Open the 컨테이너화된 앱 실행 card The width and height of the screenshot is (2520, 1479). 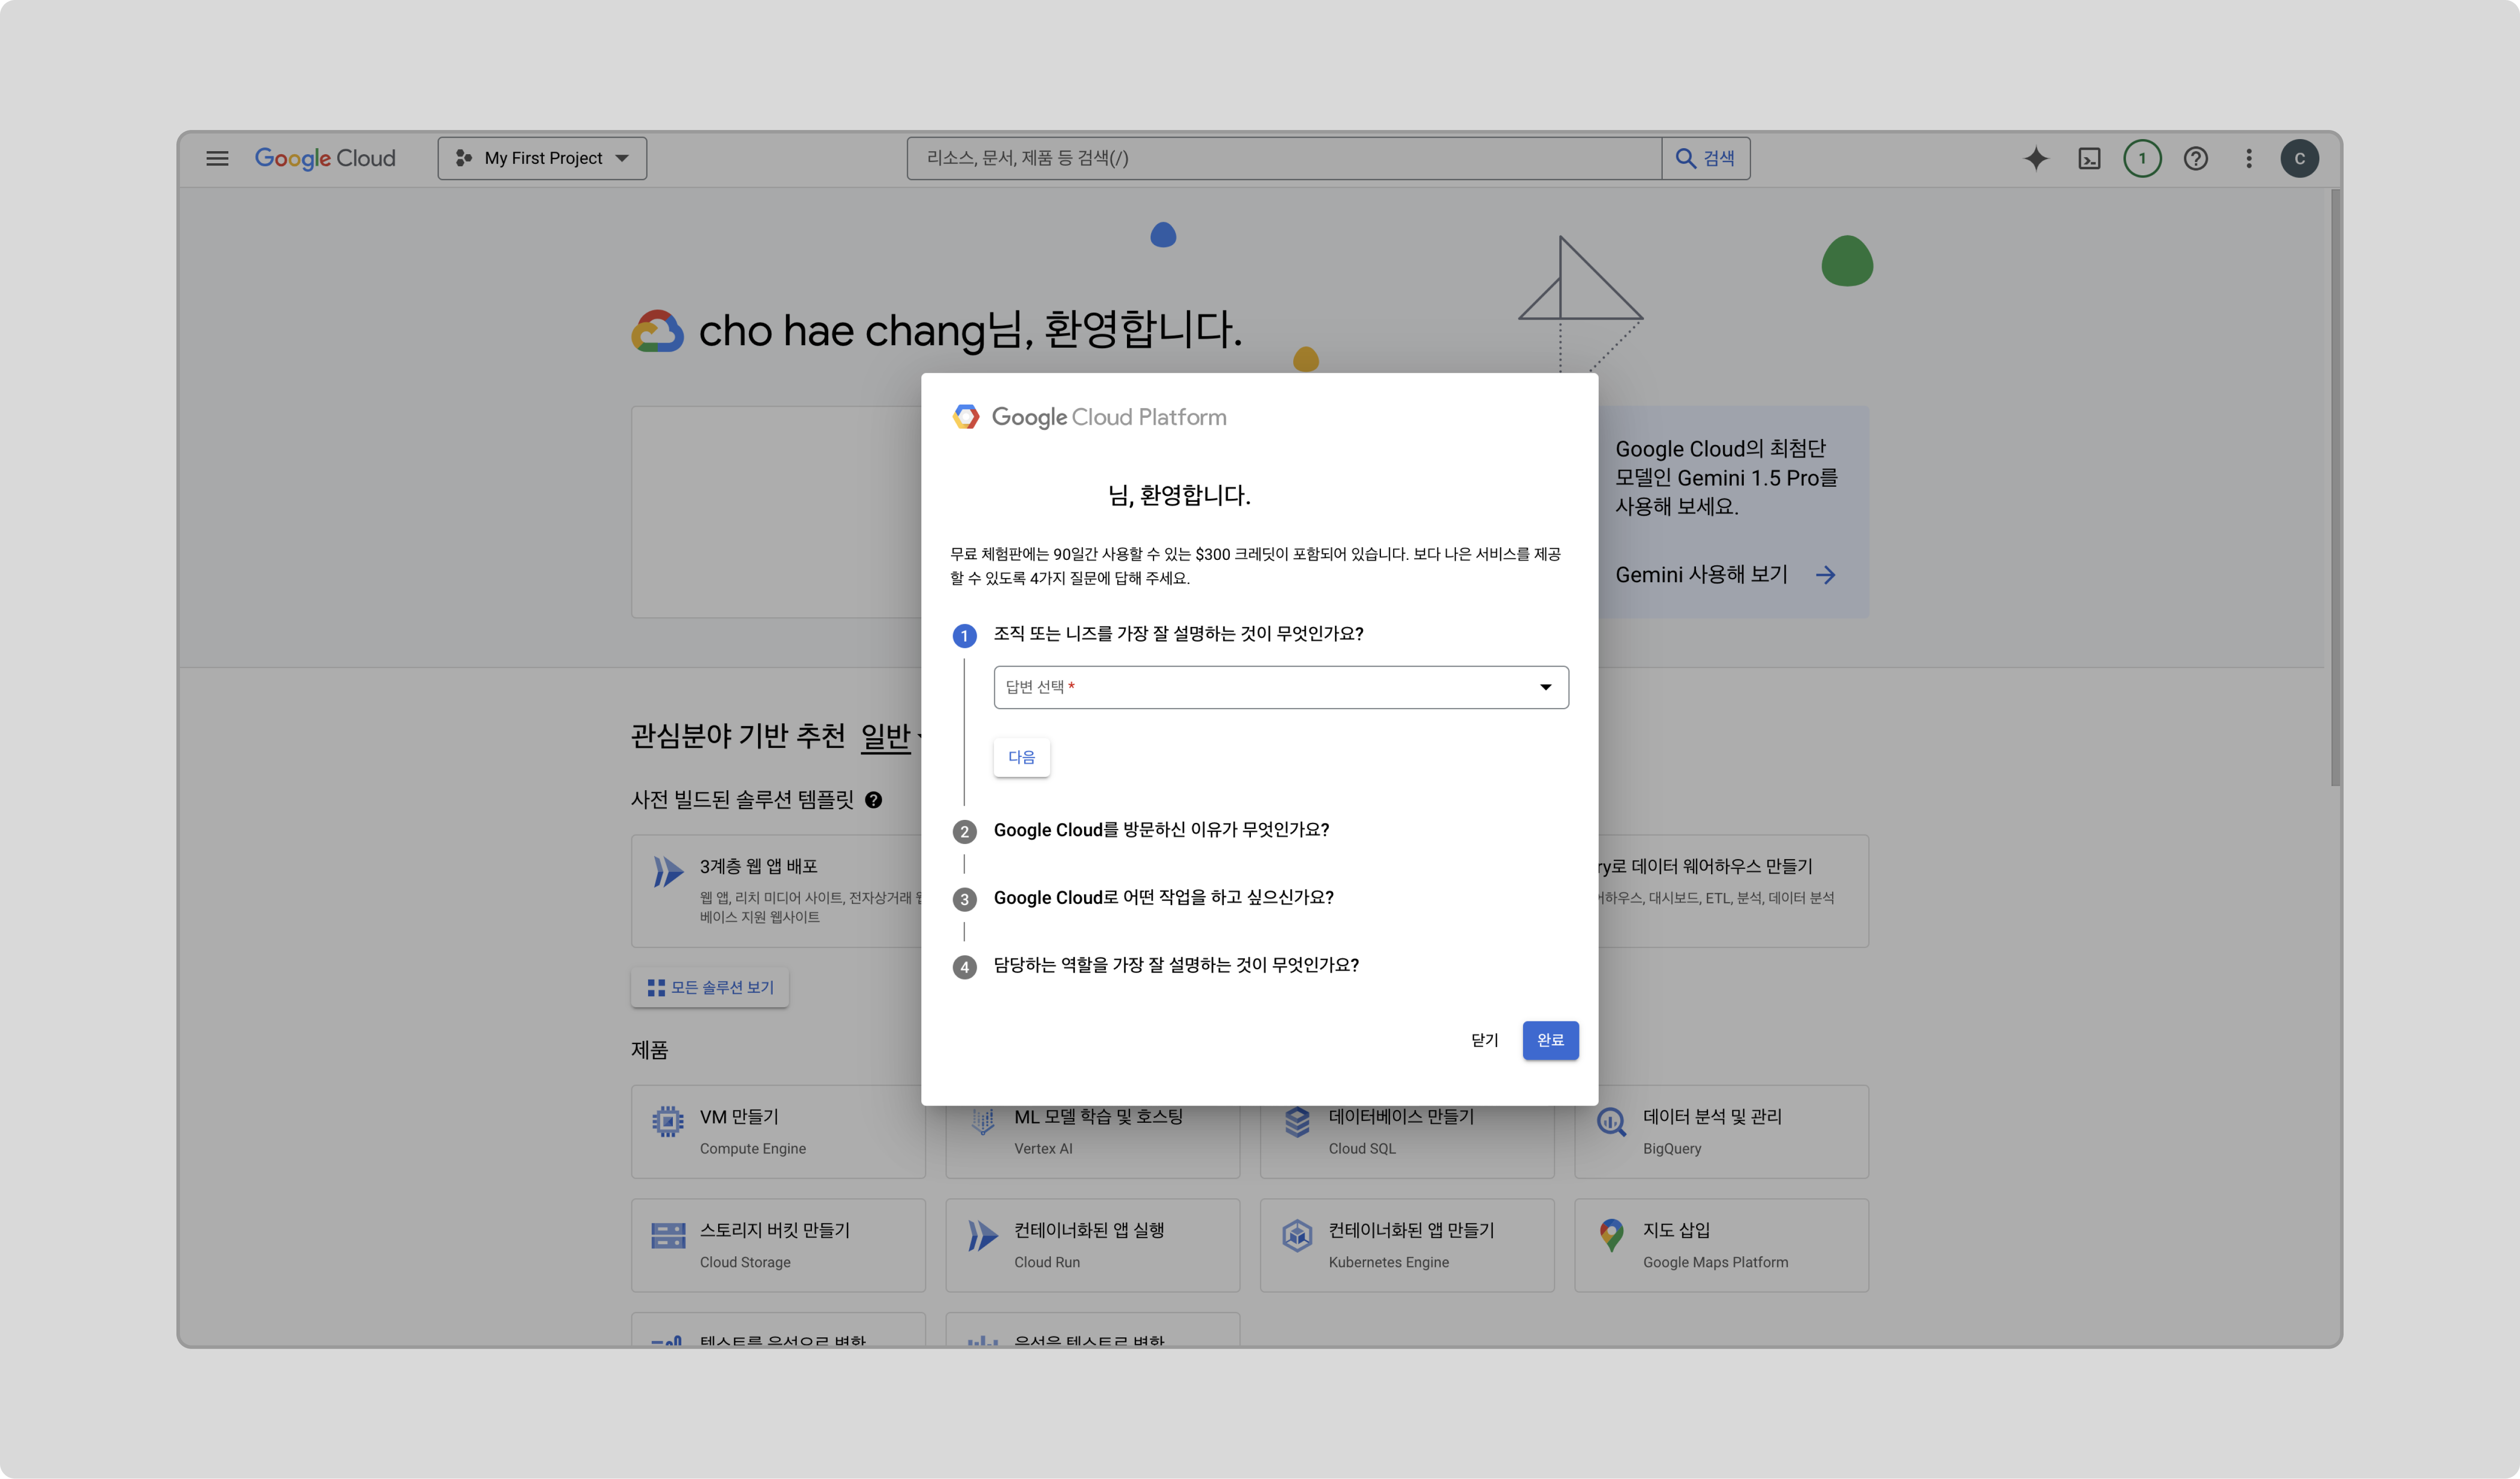[x=1093, y=1246]
